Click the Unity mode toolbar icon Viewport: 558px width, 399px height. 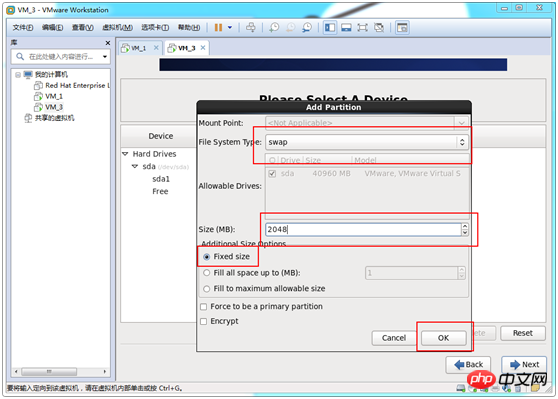click(379, 27)
